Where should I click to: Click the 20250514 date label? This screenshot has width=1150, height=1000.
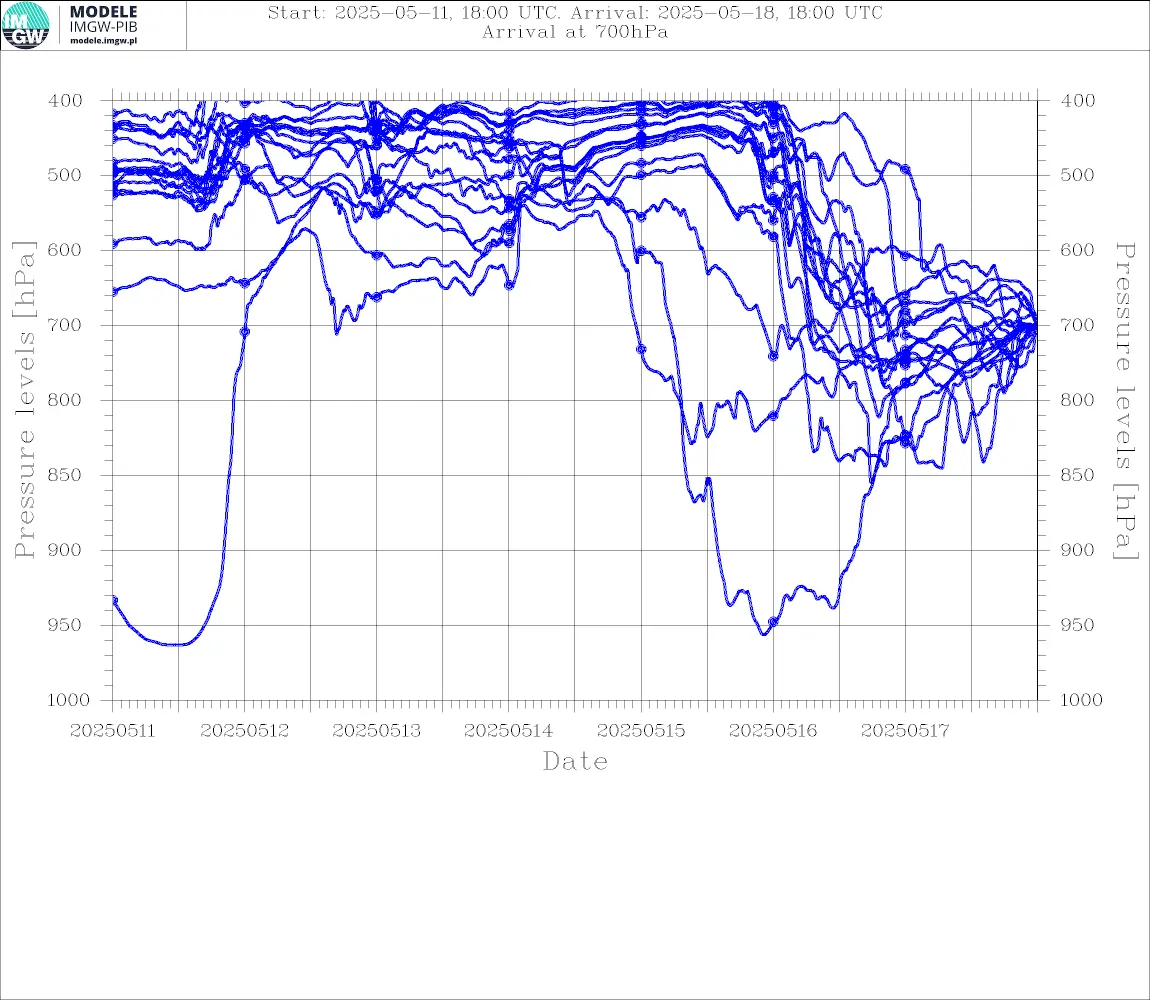pyautogui.click(x=508, y=731)
